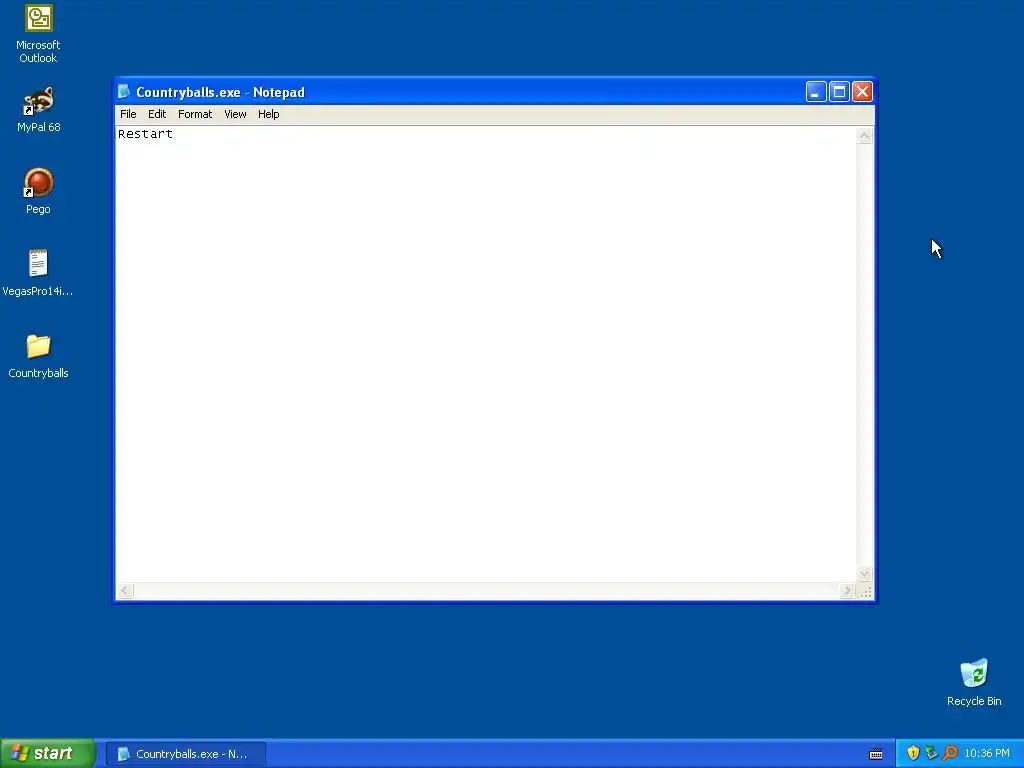The height and width of the screenshot is (768, 1024).
Task: Click the word Restart in text area
Action: pos(145,134)
